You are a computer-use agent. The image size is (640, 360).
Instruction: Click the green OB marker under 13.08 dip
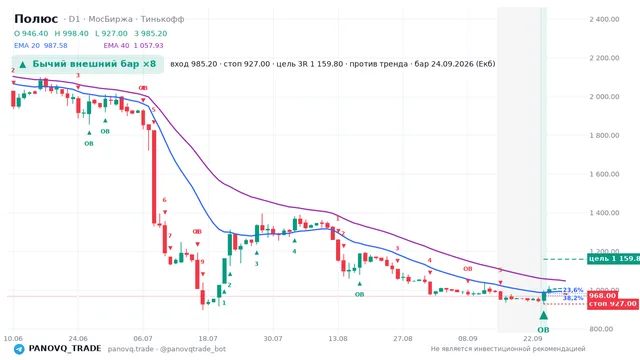pos(359,294)
